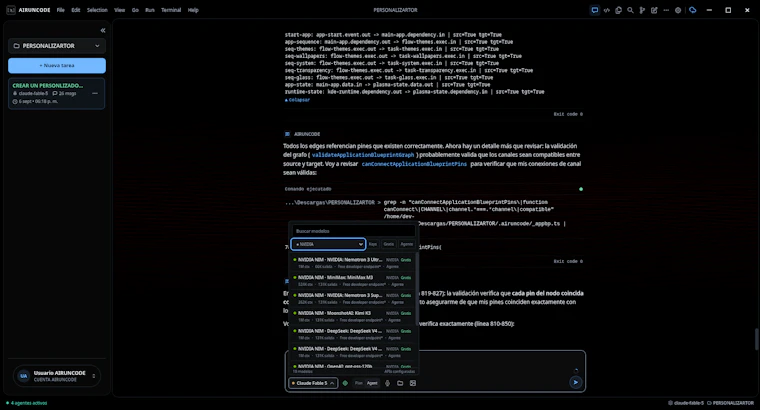
Task: Click the blue cloud sync icon
Action: (x=693, y=10)
